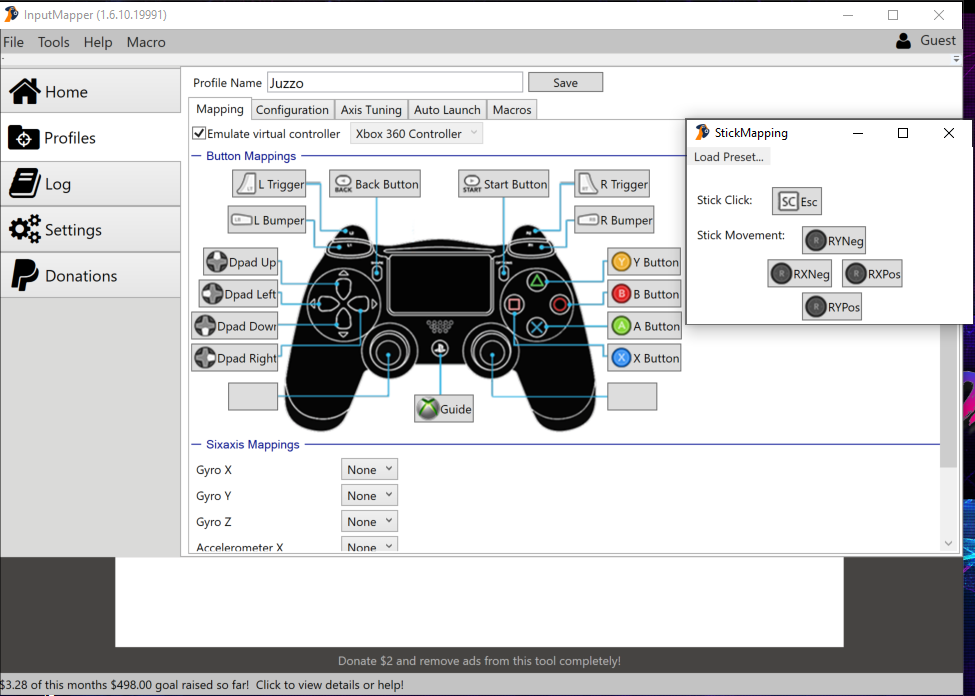Click the Donate $2 remove ads text

[479, 661]
